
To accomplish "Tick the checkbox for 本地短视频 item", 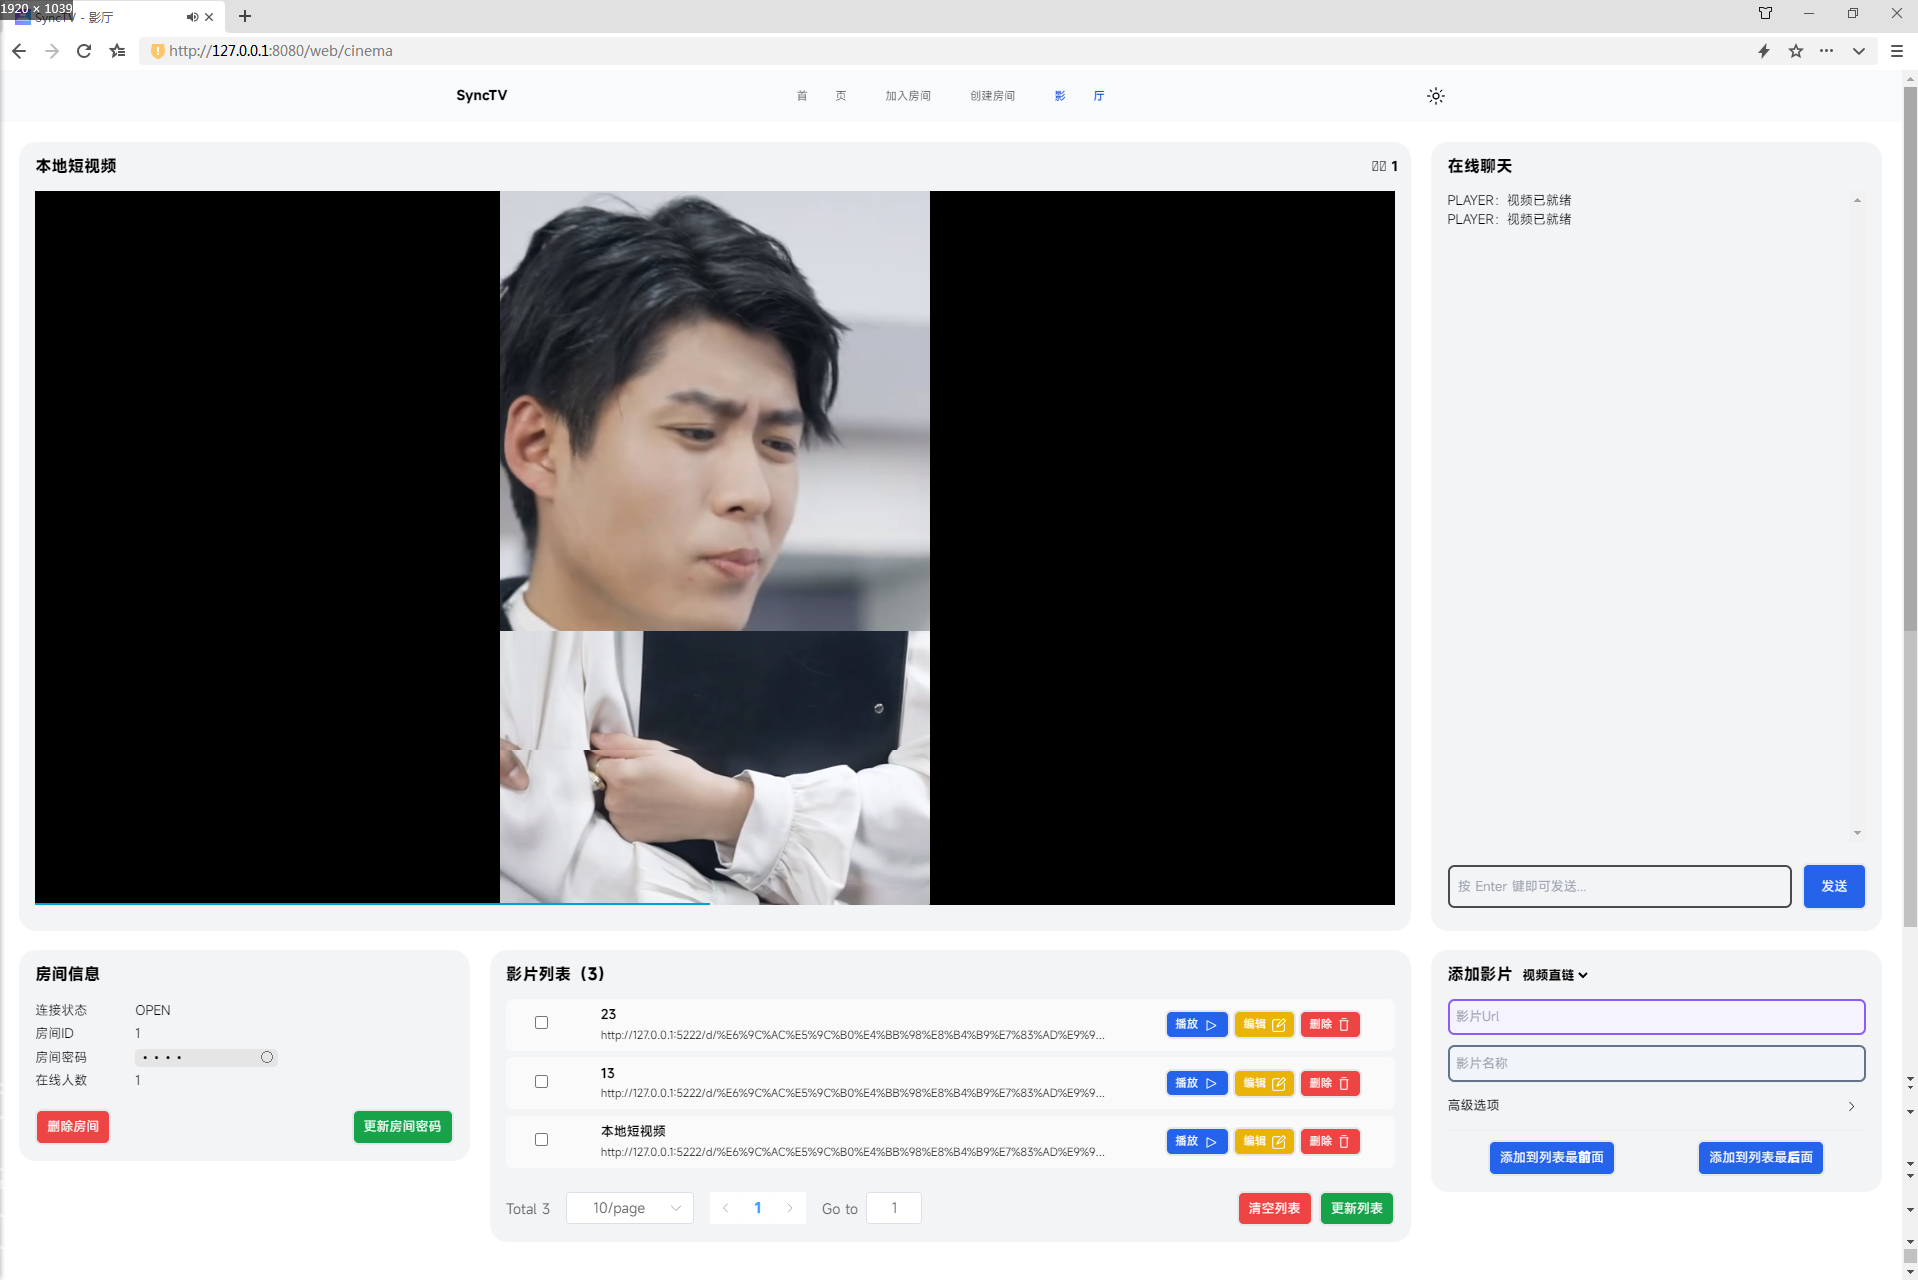I will 541,1140.
